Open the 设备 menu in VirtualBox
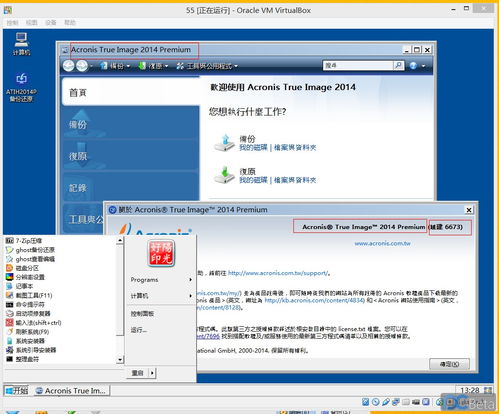 (51, 22)
